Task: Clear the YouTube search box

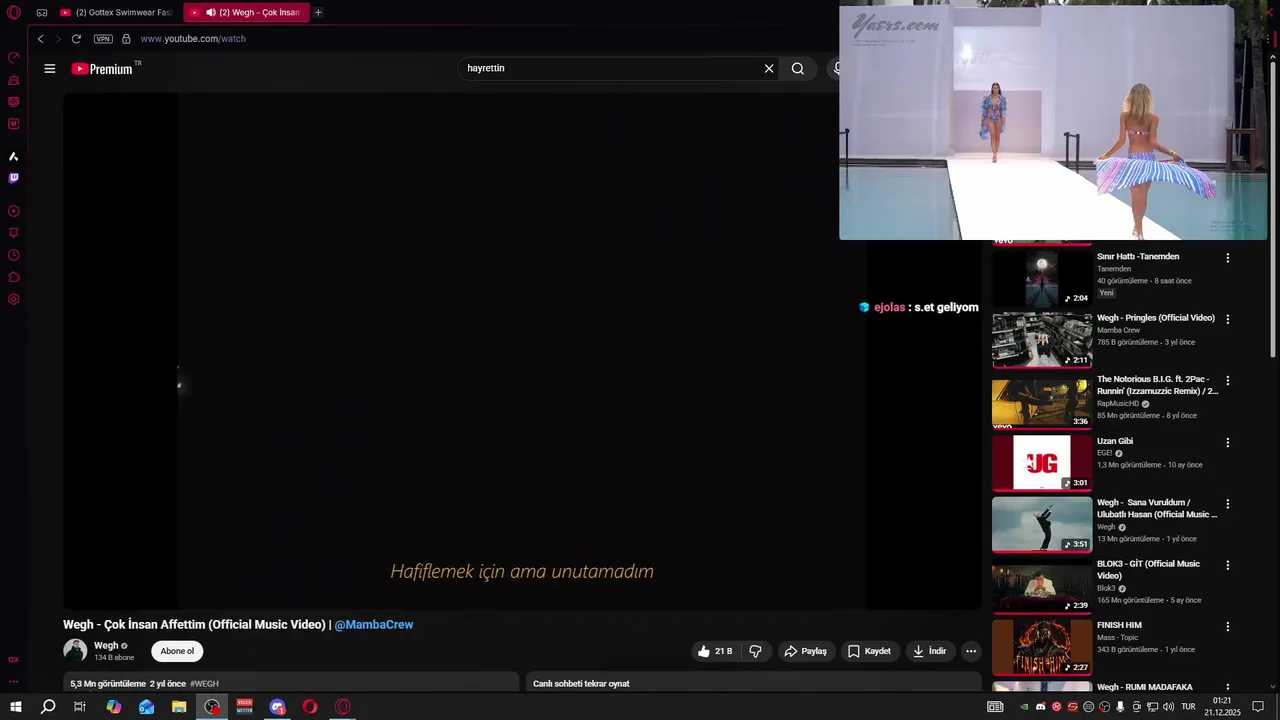Action: coord(769,68)
